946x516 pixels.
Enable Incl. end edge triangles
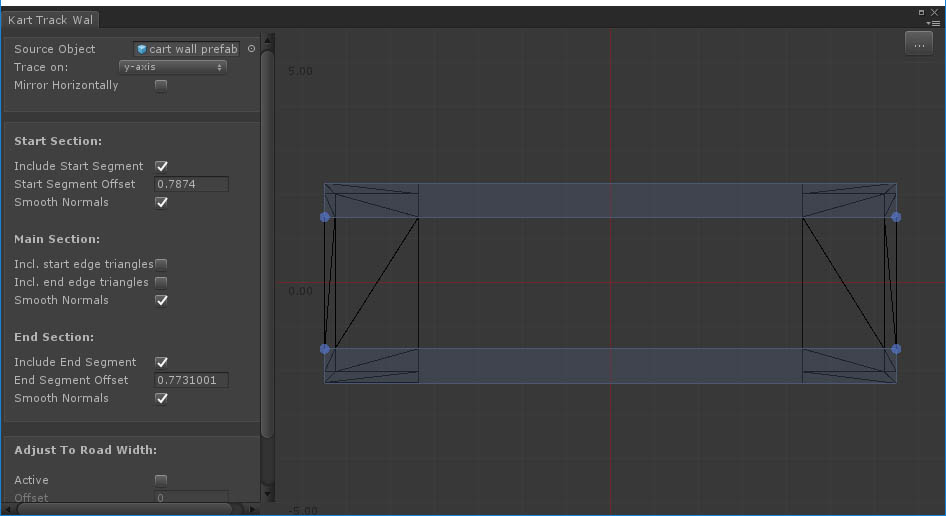[161, 282]
